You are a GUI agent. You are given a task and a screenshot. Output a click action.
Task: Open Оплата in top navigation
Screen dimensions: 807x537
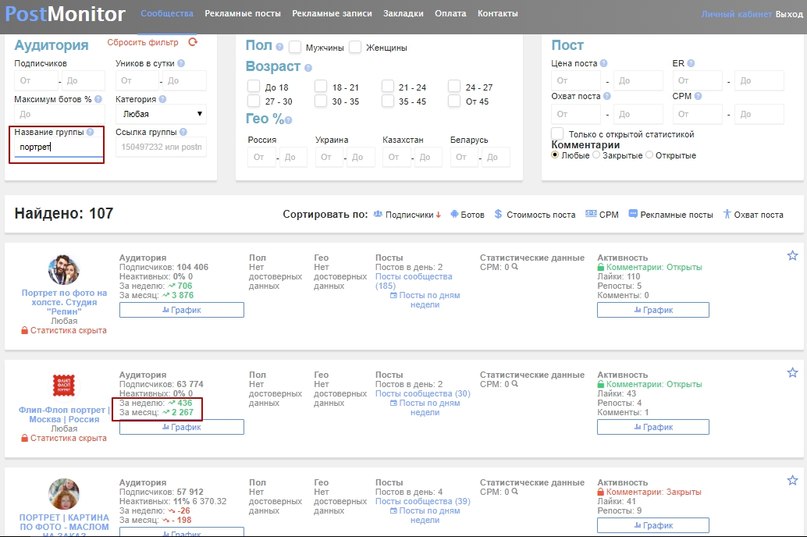(x=450, y=13)
